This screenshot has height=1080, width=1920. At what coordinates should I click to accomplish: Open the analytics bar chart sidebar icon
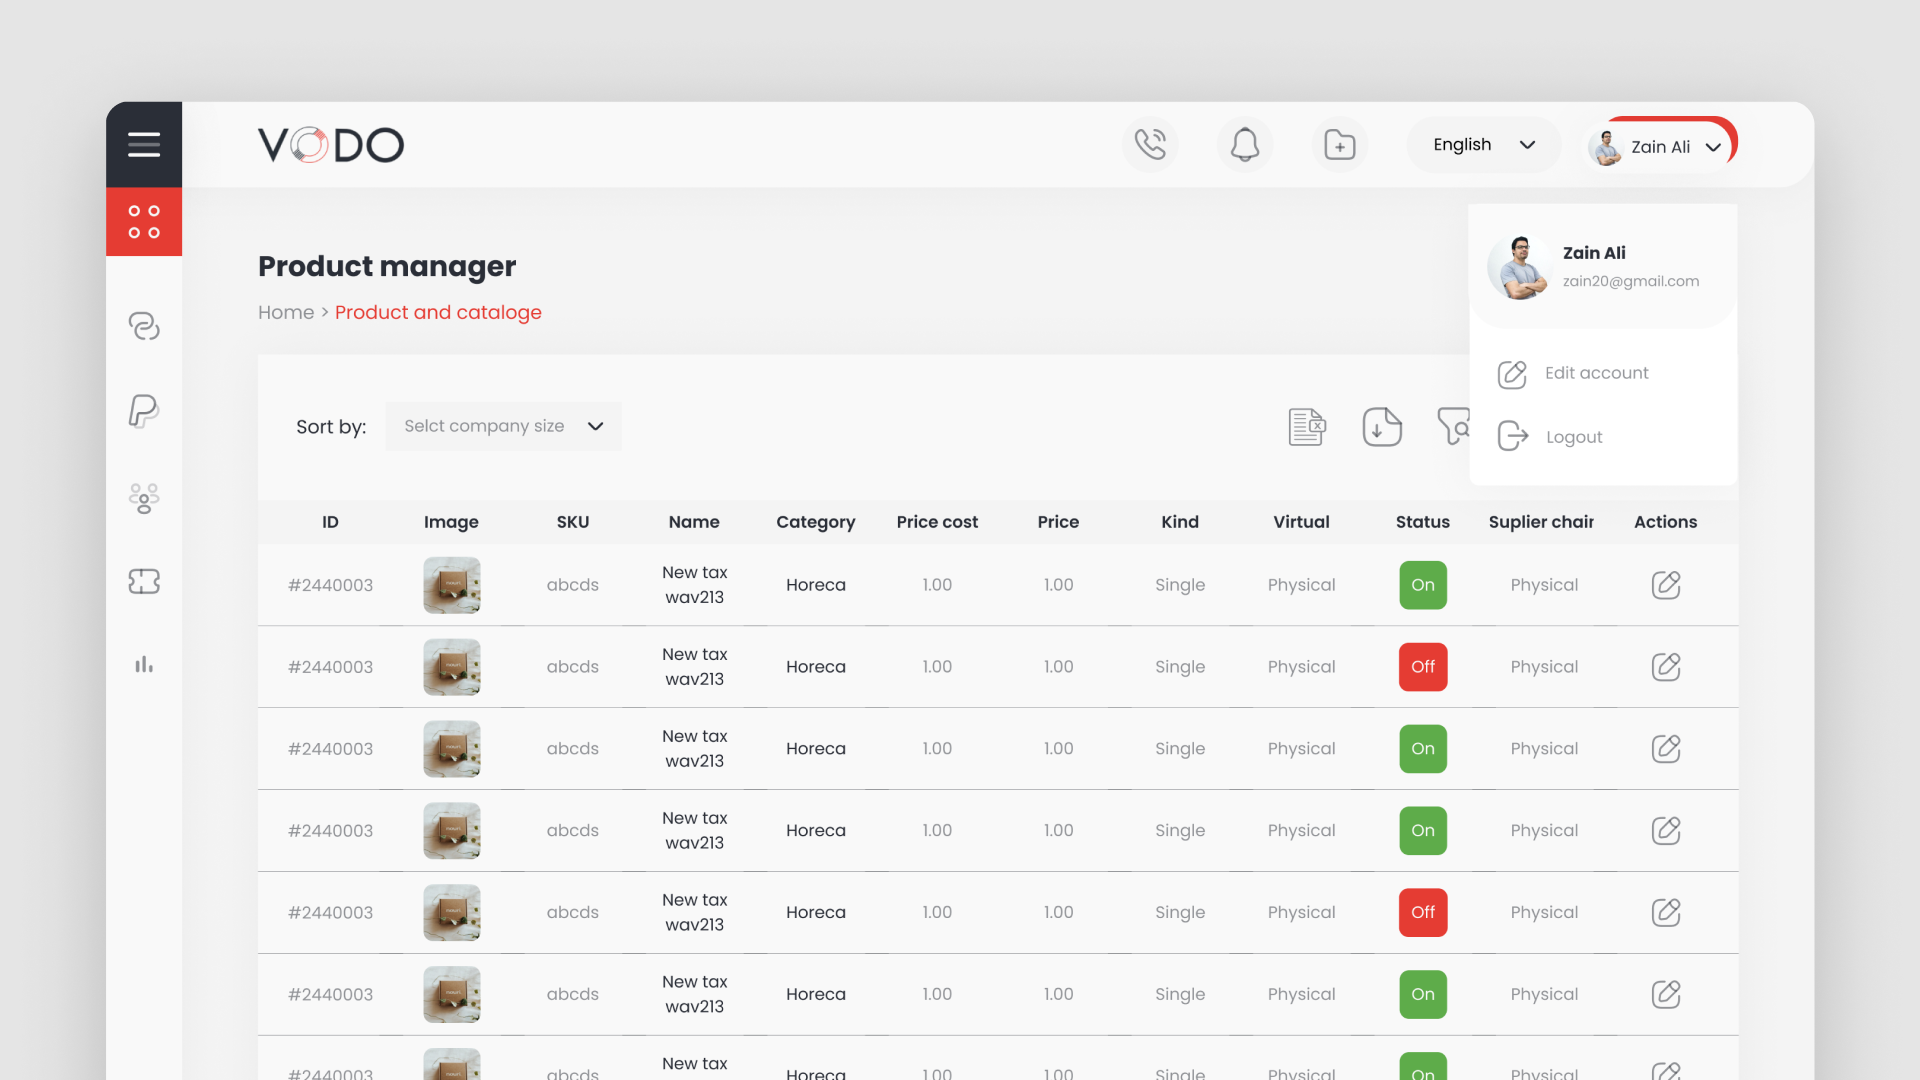[x=144, y=664]
